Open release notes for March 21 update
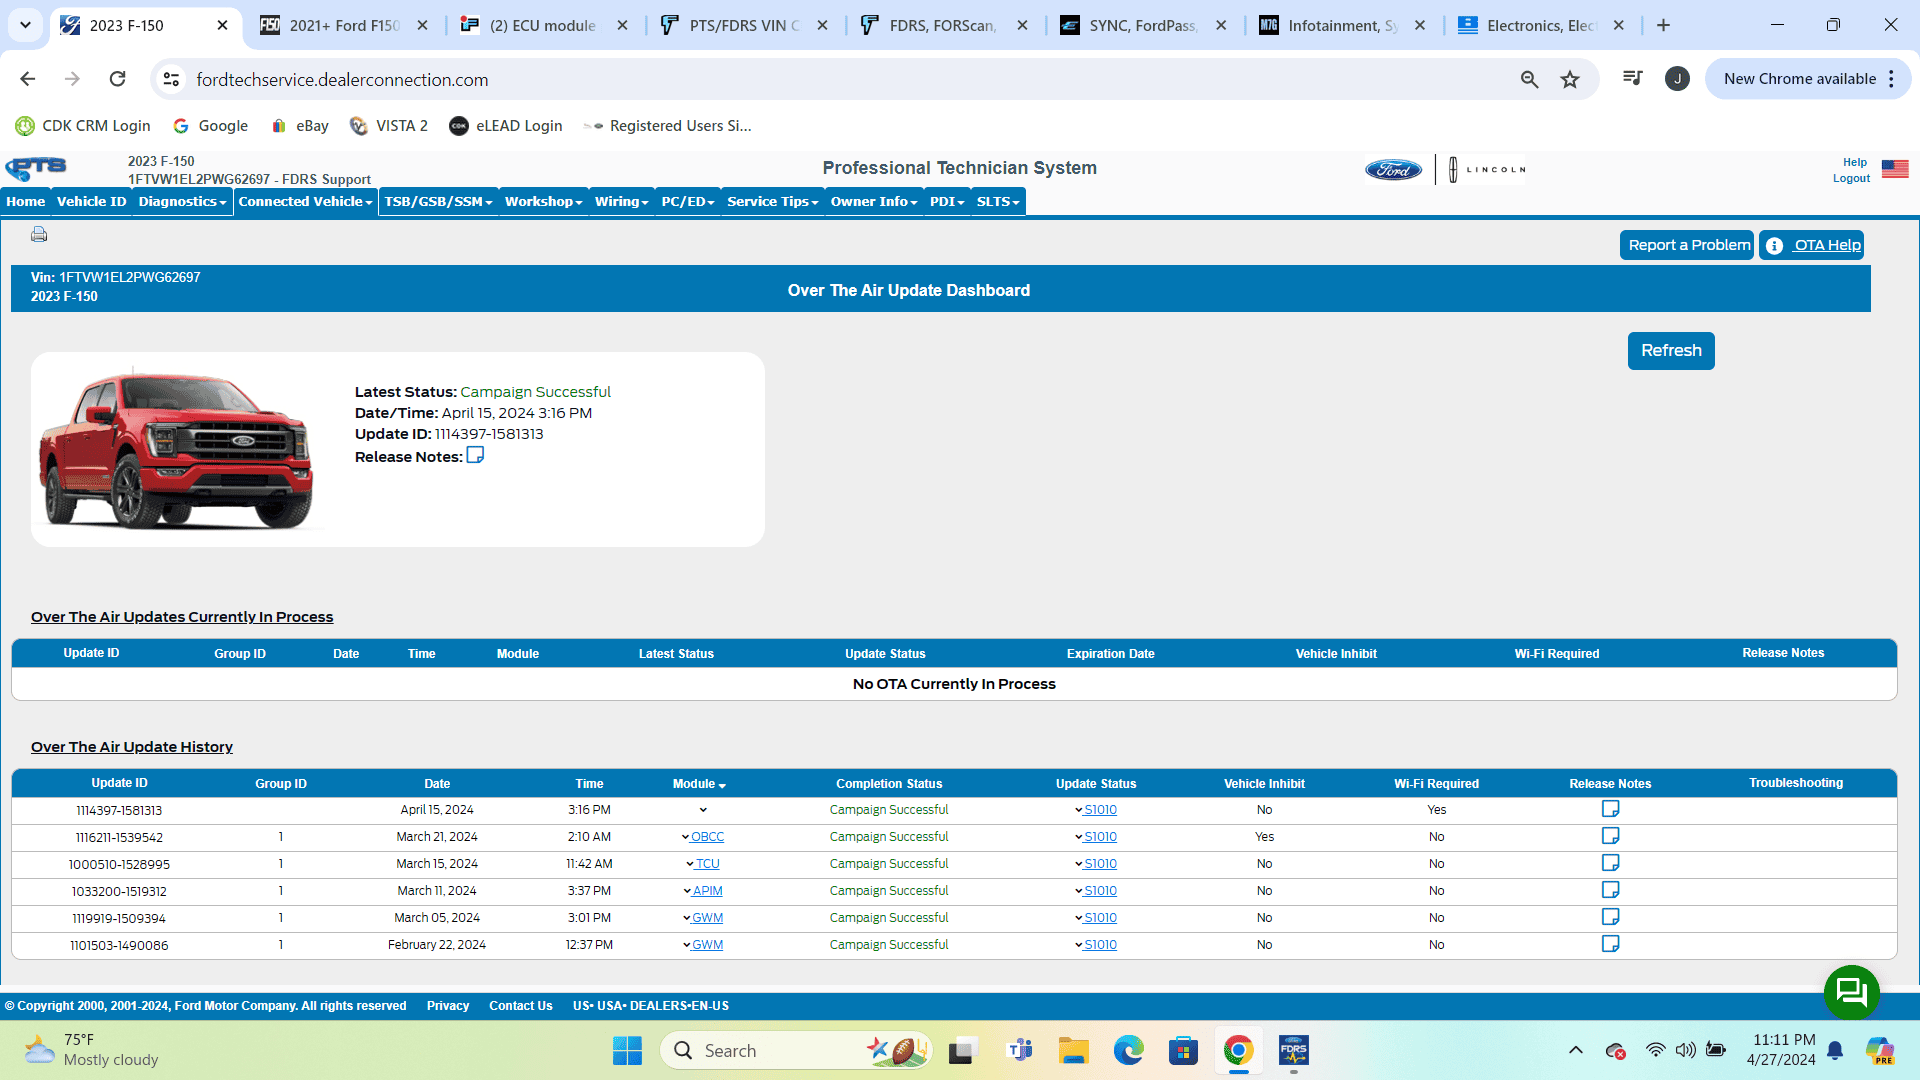This screenshot has width=1920, height=1080. coord(1610,836)
